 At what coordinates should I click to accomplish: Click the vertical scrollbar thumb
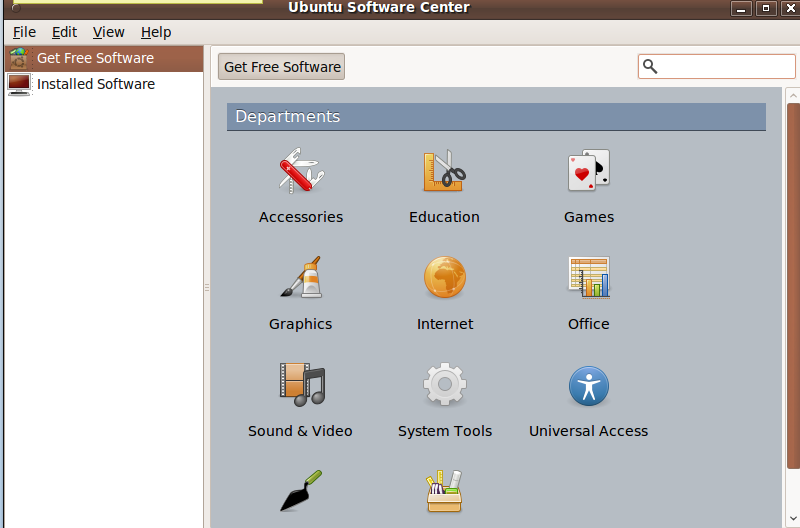(793, 286)
